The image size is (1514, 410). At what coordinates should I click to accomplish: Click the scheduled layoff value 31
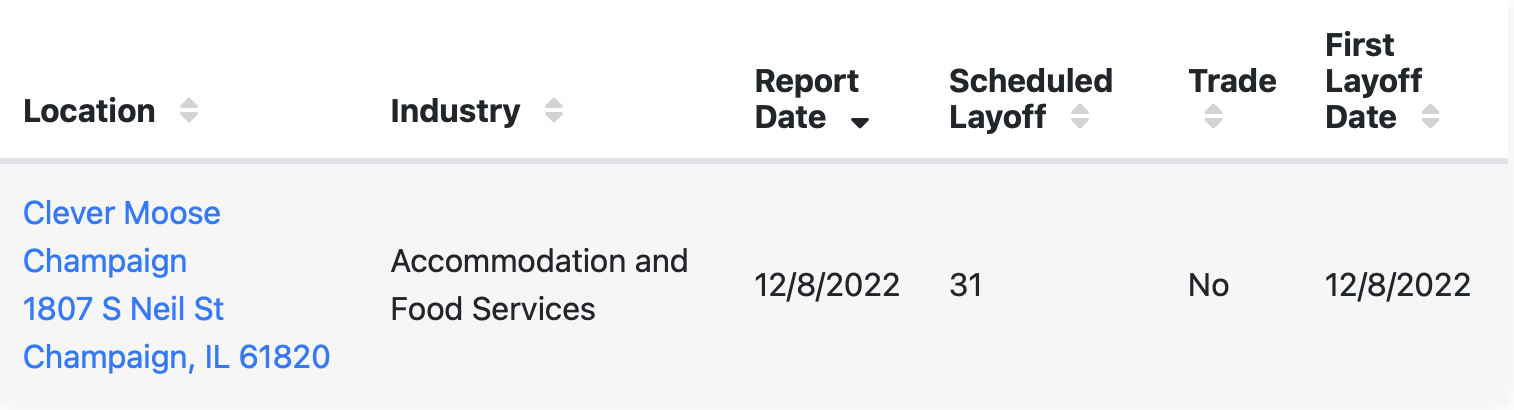pos(966,285)
